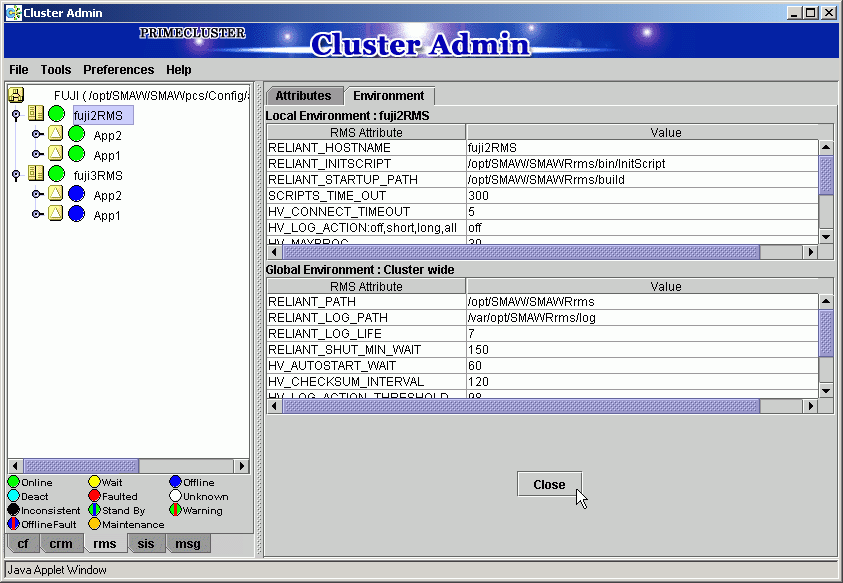Expand App1 under fuji3RMS
Screen dimensions: 843x583
(x=37, y=214)
